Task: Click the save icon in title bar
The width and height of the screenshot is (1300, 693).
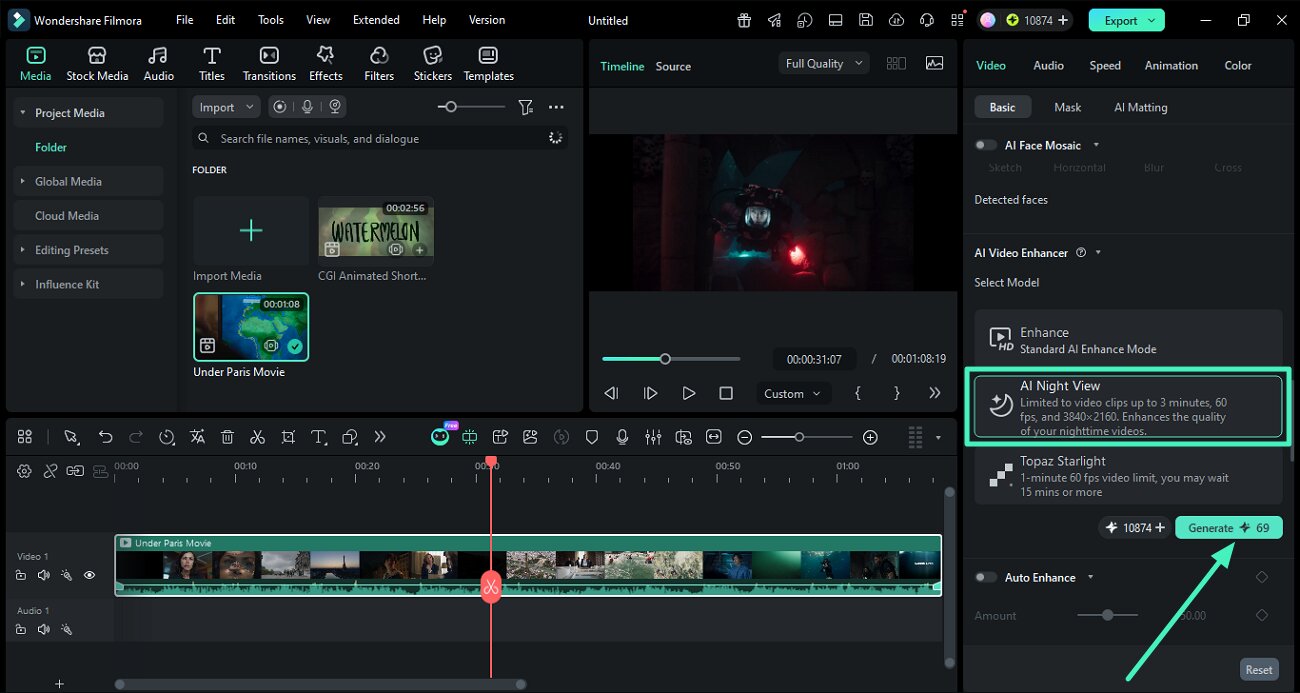Action: point(866,20)
